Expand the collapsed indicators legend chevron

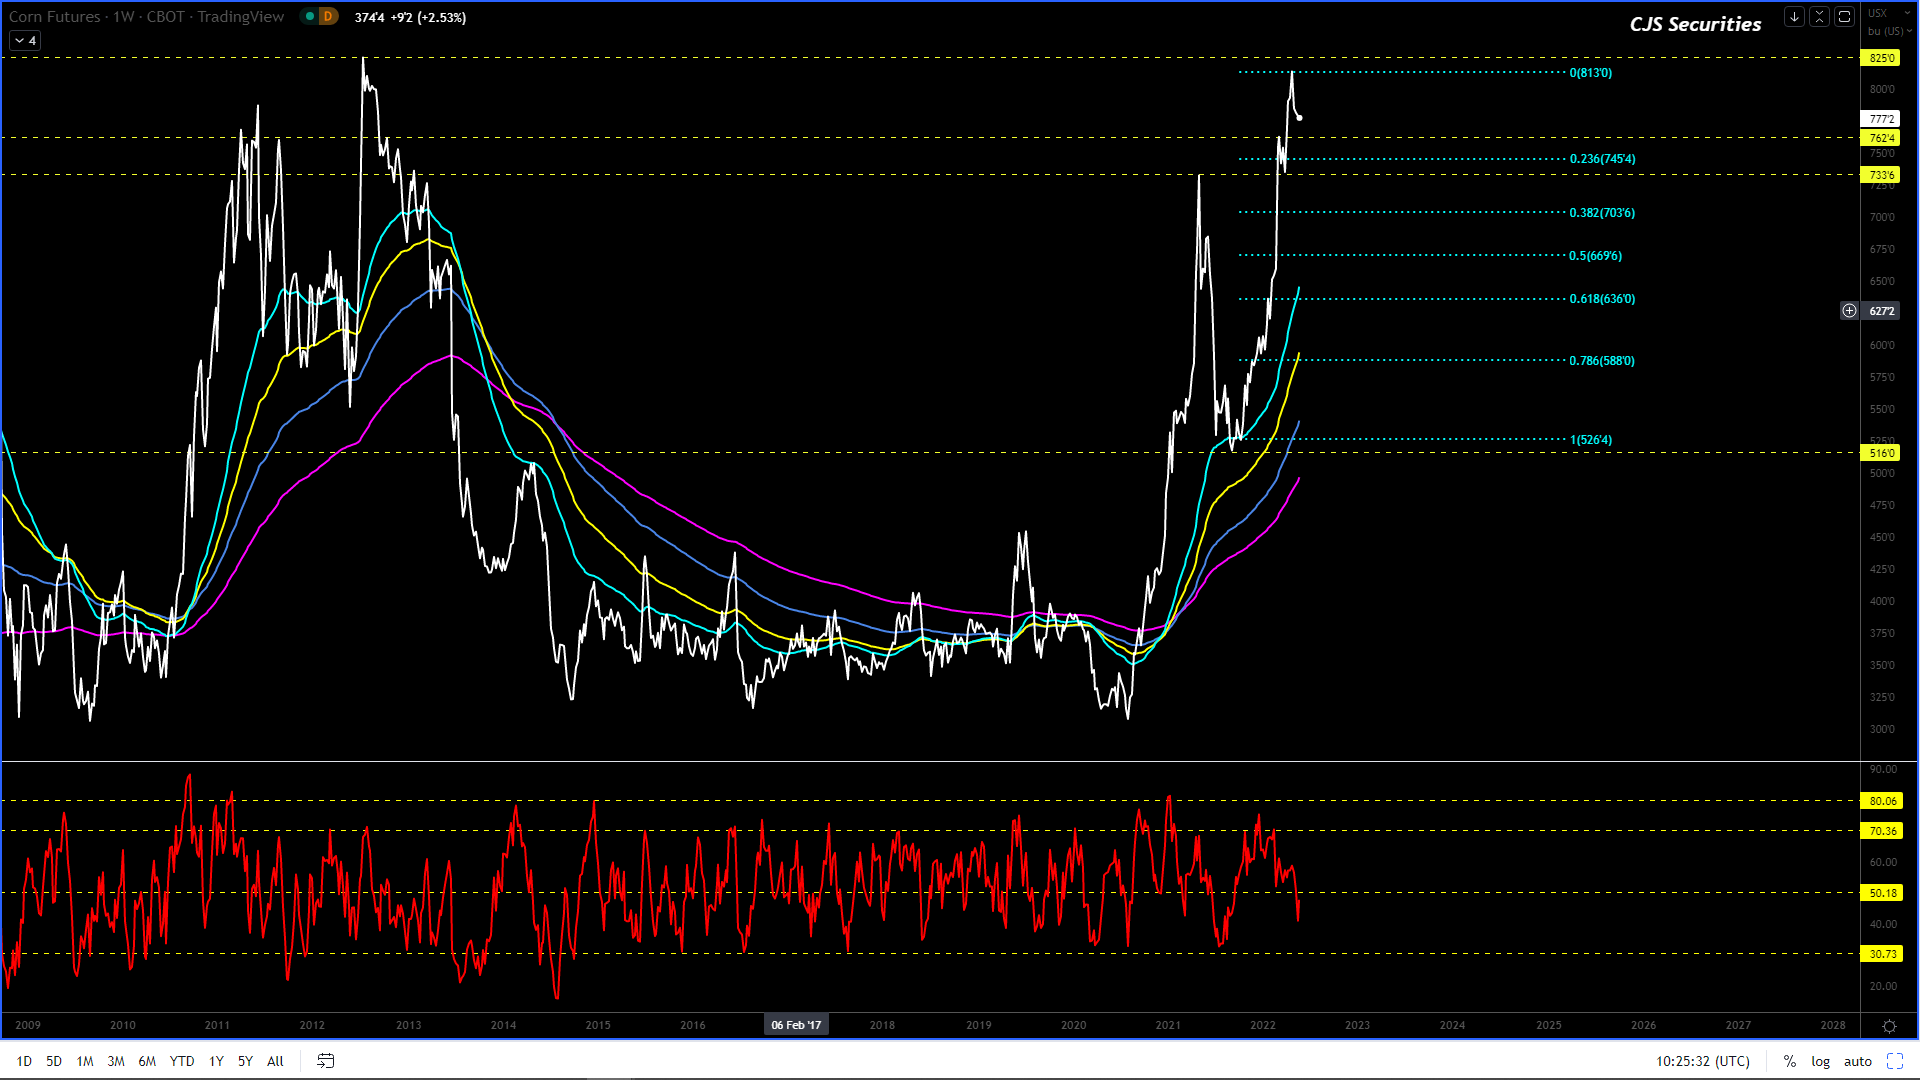click(25, 41)
